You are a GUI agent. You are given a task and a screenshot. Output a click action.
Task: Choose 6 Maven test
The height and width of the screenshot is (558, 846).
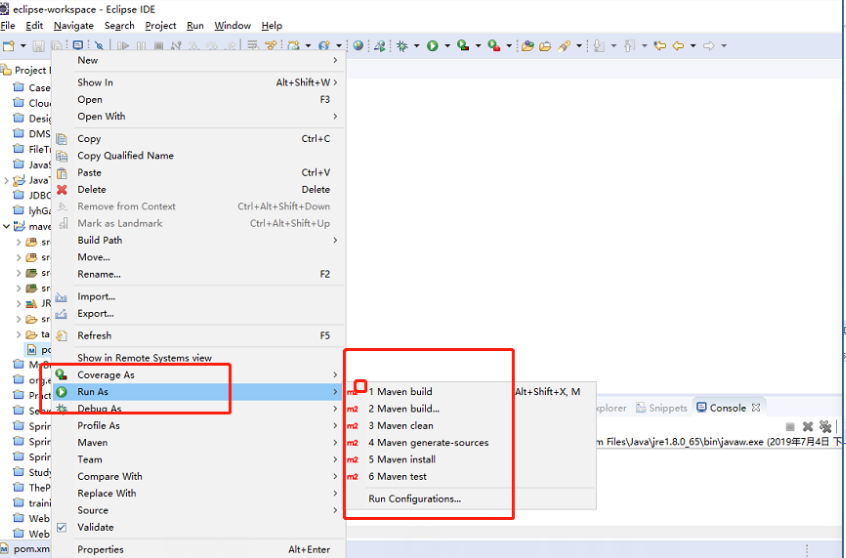(470, 477)
